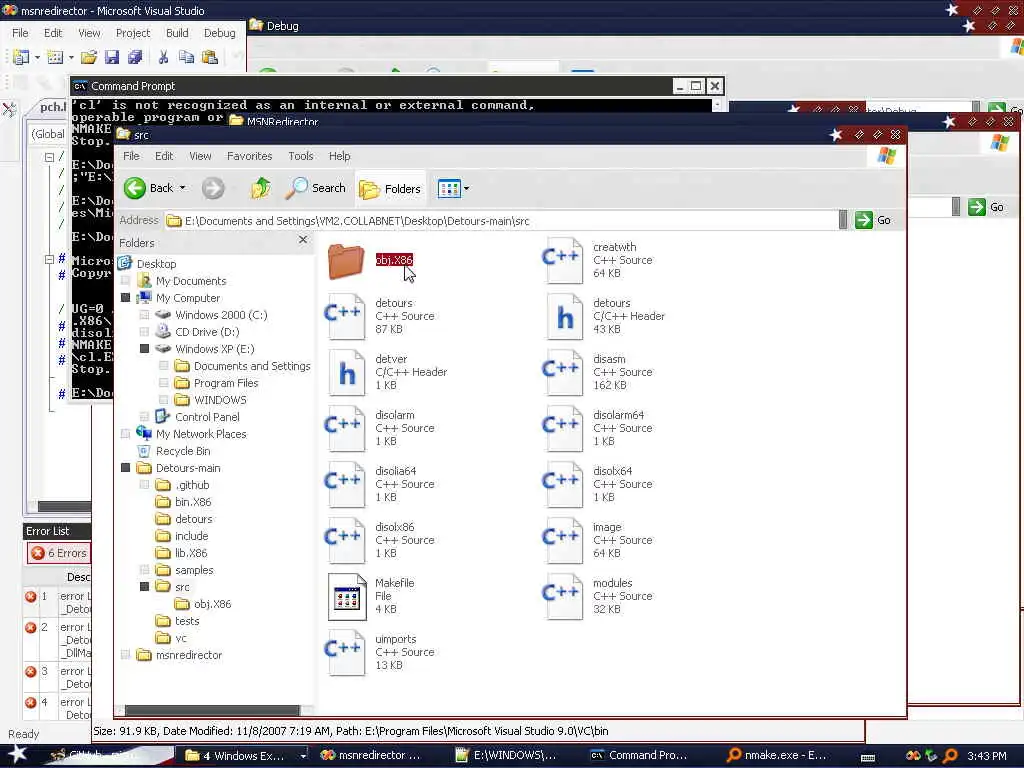Image resolution: width=1024 pixels, height=768 pixels.
Task: Collapse Detours-main tree node
Action: pyautogui.click(x=125, y=468)
